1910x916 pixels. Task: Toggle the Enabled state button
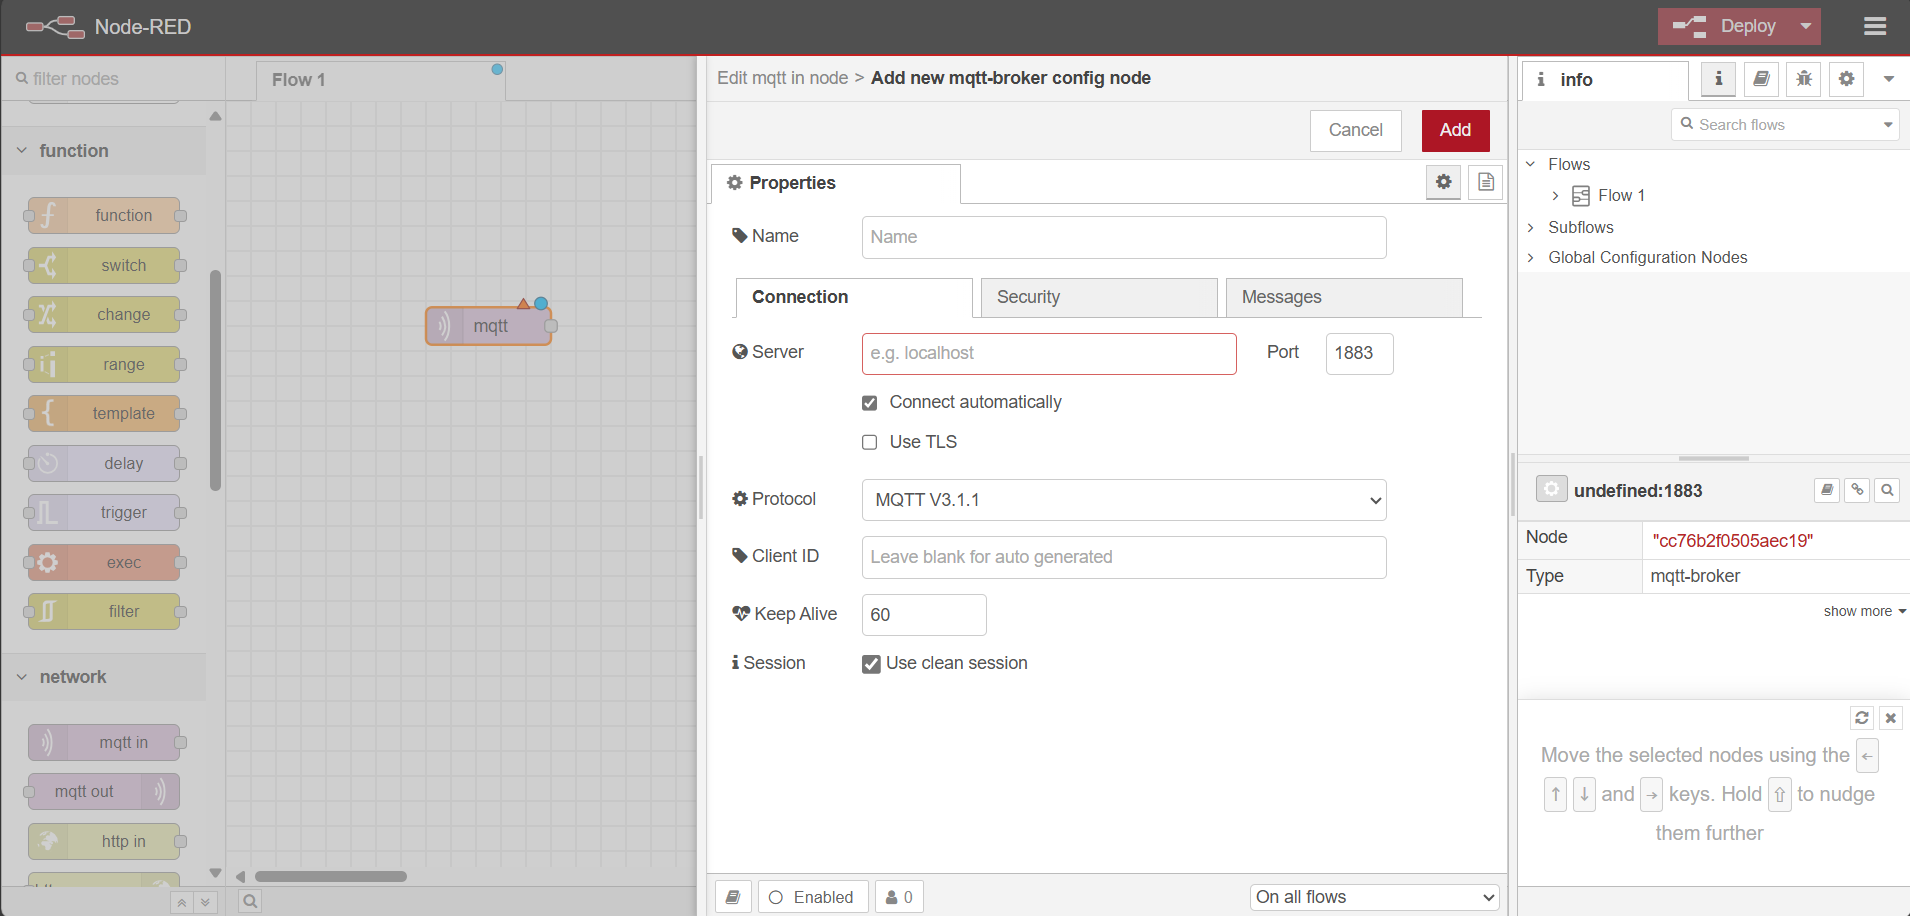812,897
